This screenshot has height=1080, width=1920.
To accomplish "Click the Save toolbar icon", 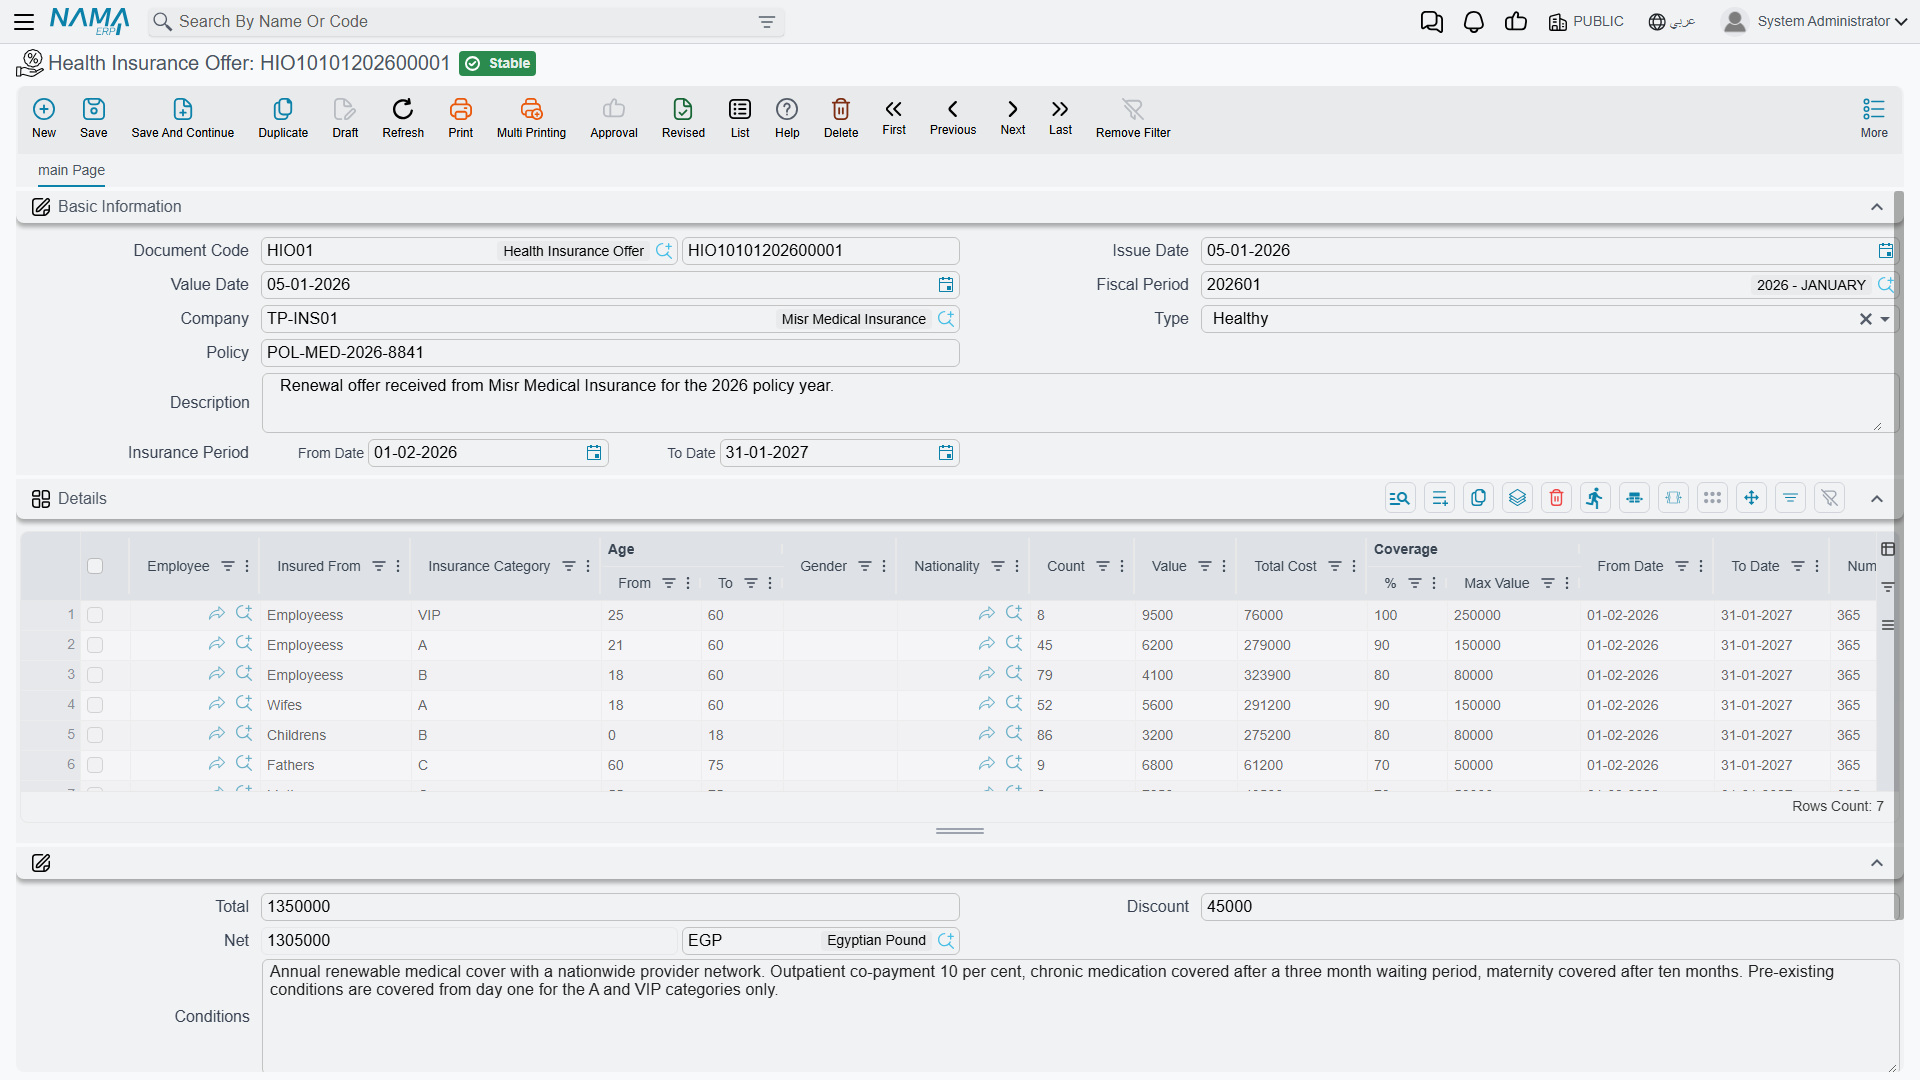I will (93, 117).
